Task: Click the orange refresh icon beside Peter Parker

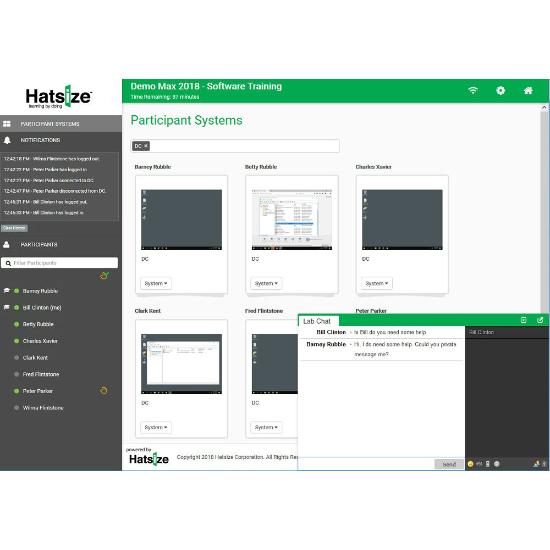Action: pyautogui.click(x=104, y=390)
